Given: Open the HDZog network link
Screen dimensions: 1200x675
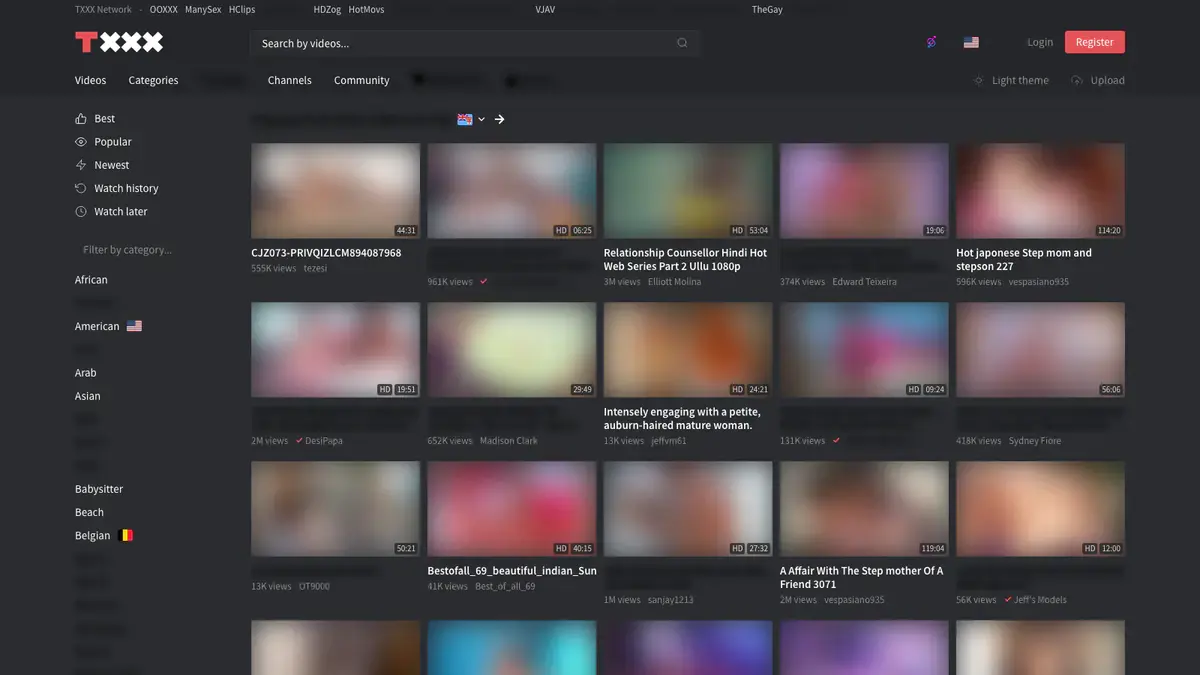Looking at the screenshot, I should click(x=327, y=9).
